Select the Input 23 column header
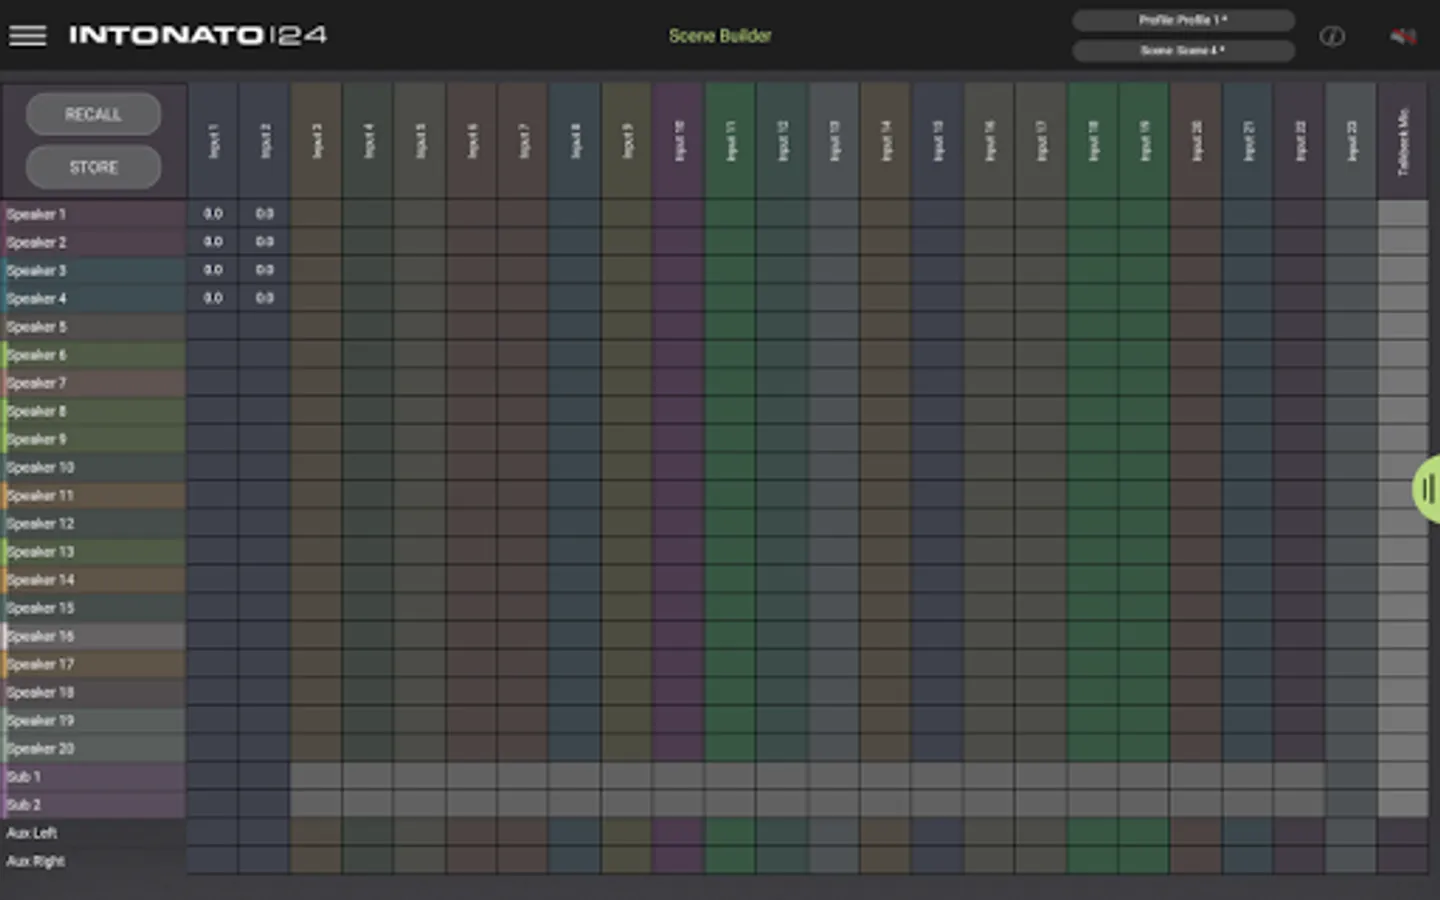The image size is (1440, 900). pos(1351,141)
